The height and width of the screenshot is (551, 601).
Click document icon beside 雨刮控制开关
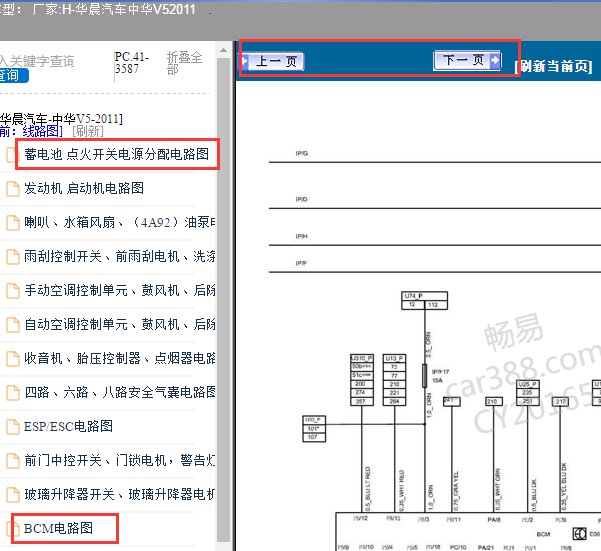pyautogui.click(x=13, y=257)
